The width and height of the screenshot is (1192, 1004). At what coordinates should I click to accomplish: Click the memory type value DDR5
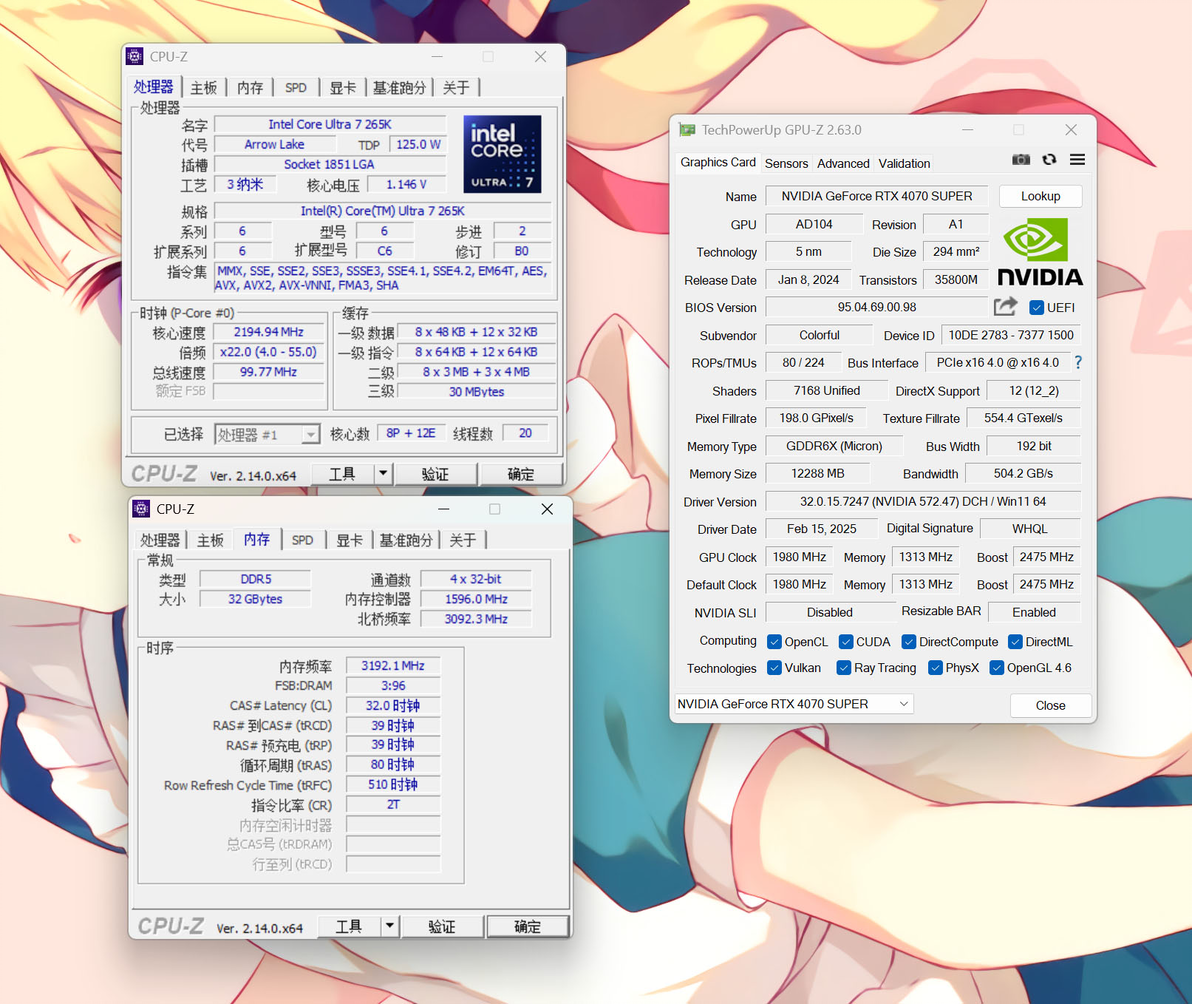(x=255, y=579)
